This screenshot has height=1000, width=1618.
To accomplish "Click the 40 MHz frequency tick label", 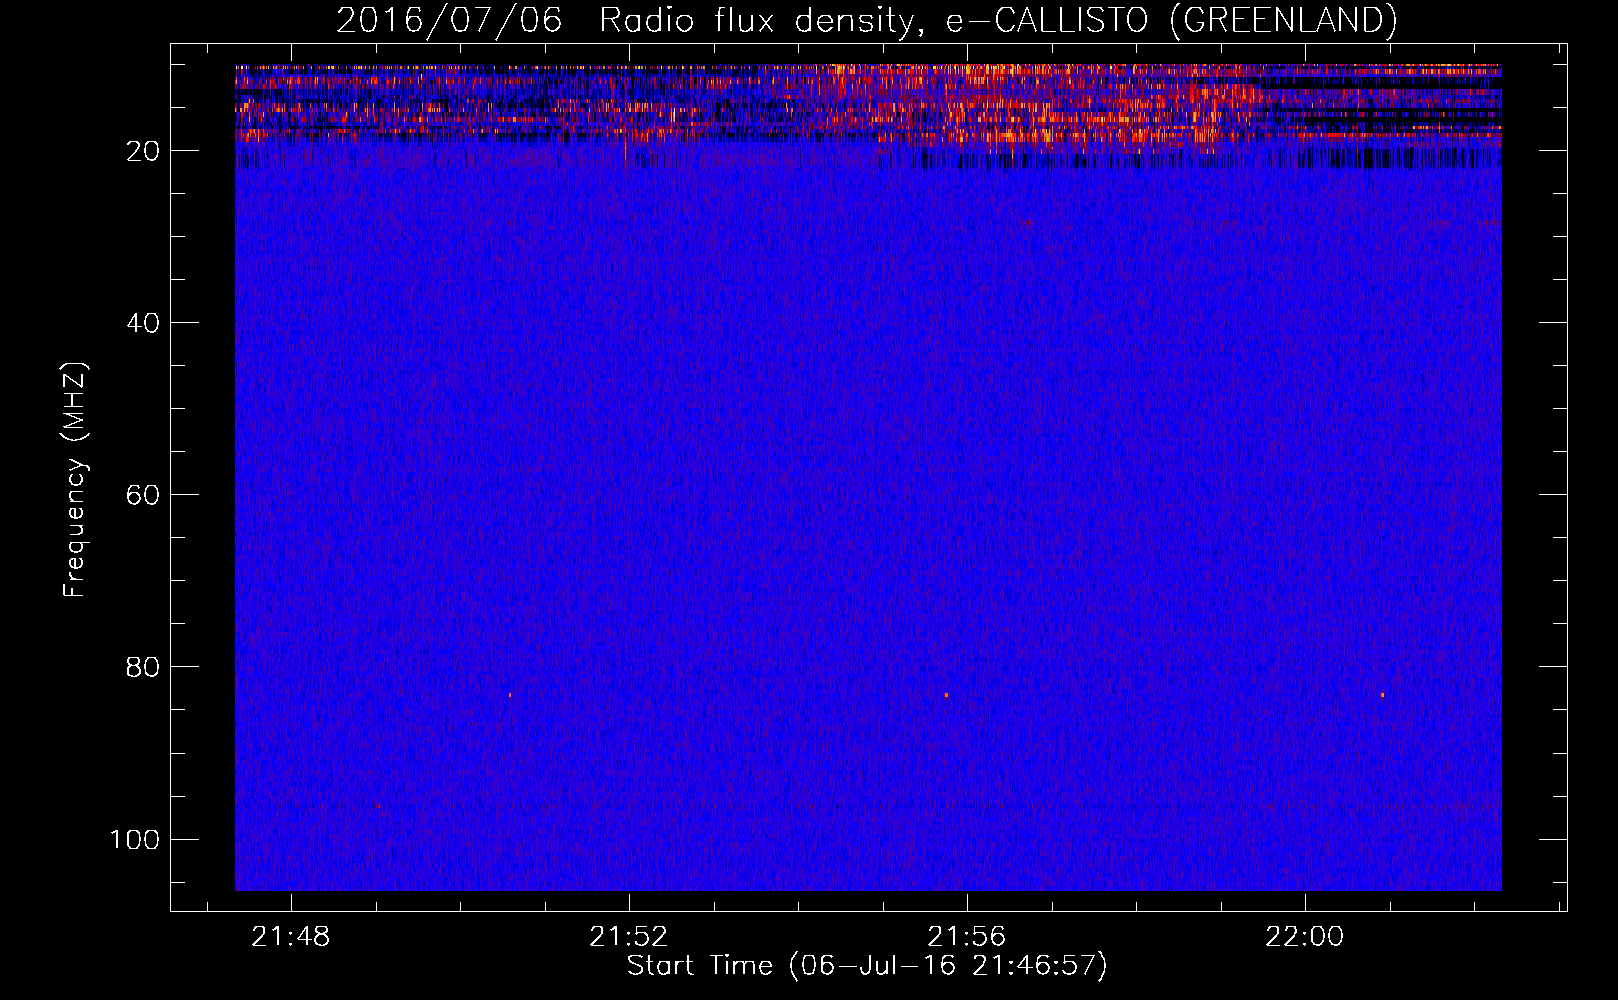I will [143, 323].
